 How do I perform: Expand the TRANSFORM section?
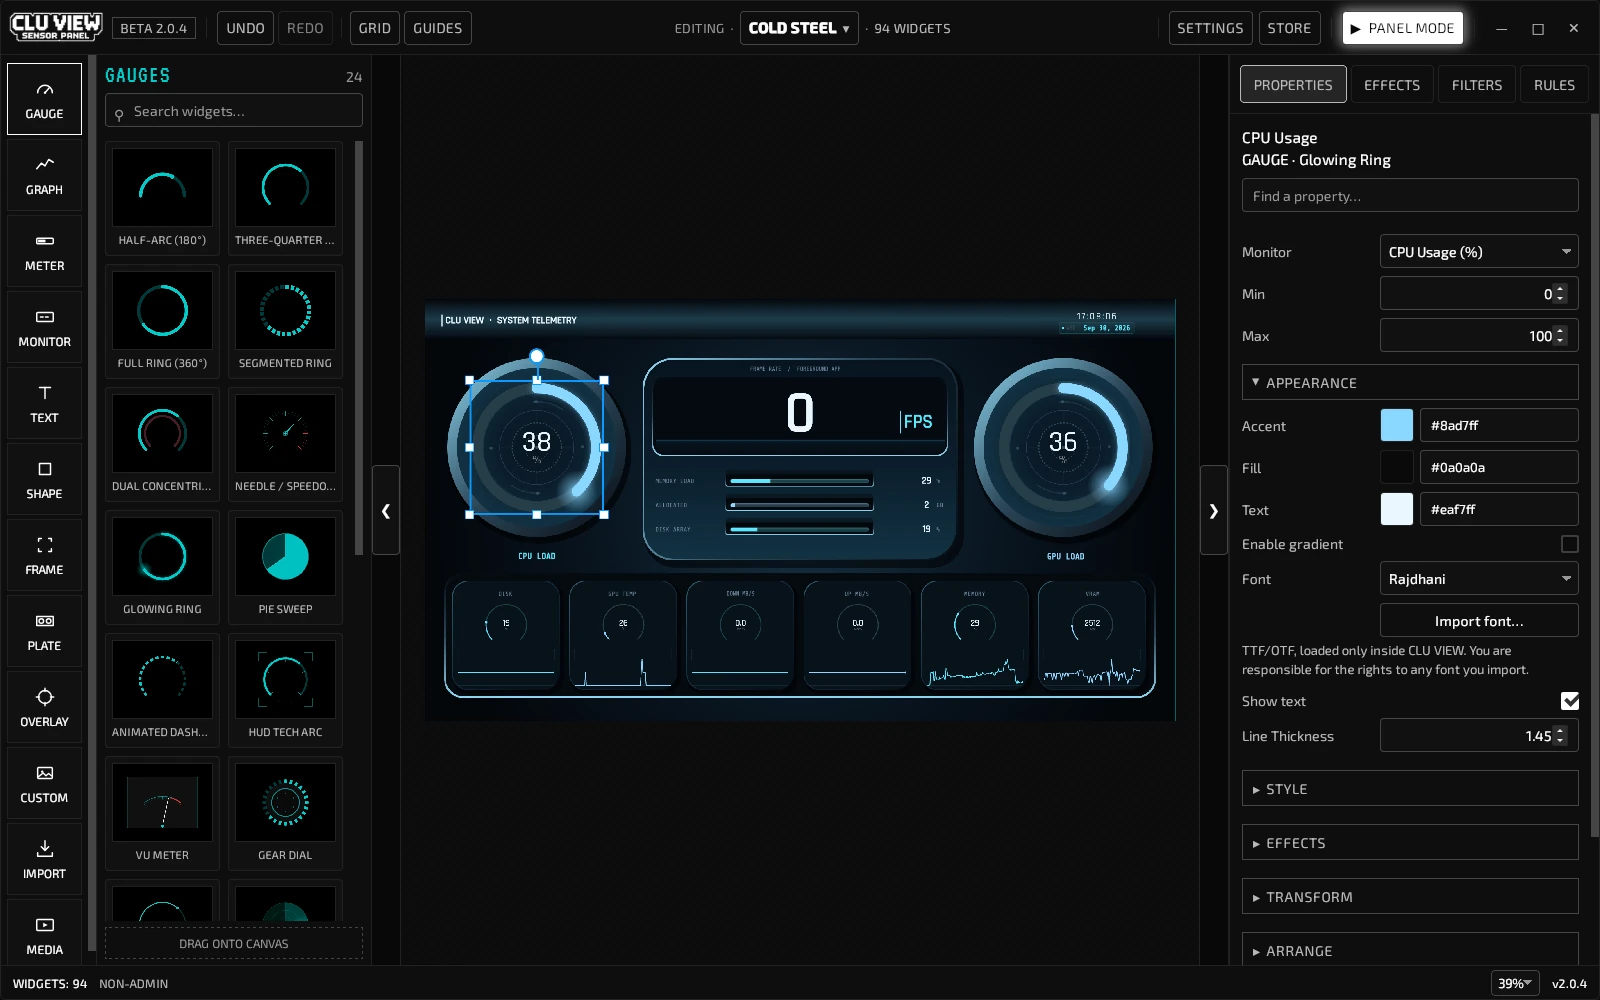click(1410, 897)
